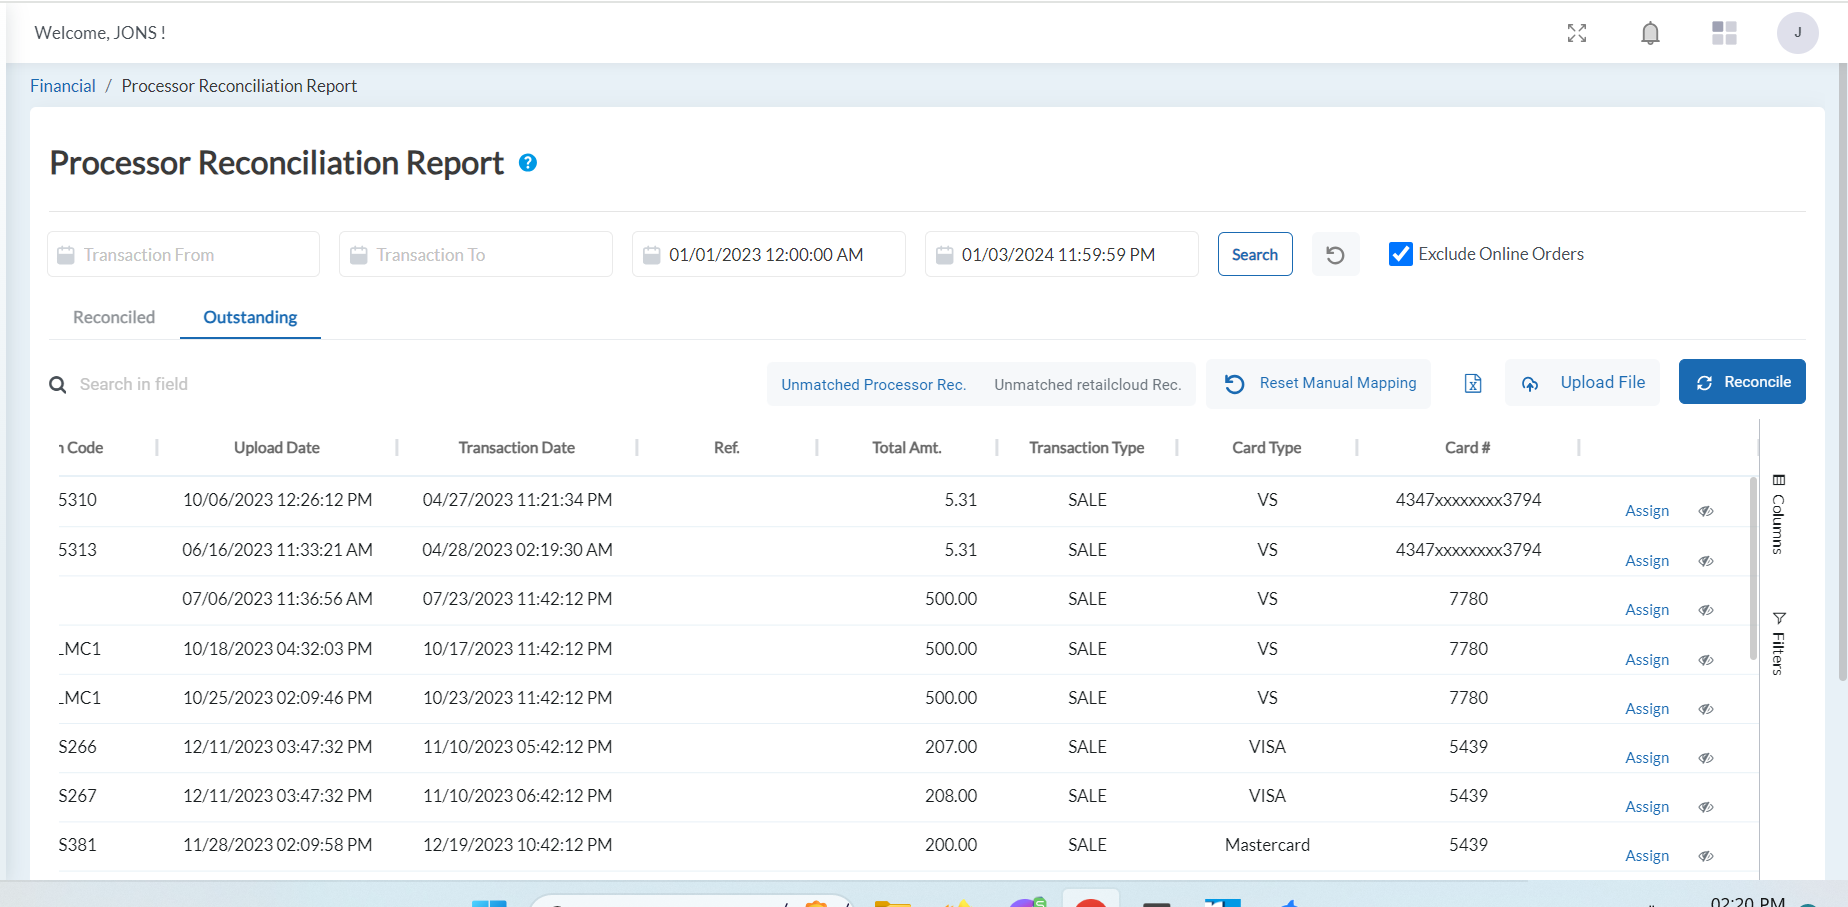The image size is (1848, 907).
Task: Click Assign in row S267
Action: pos(1647,807)
